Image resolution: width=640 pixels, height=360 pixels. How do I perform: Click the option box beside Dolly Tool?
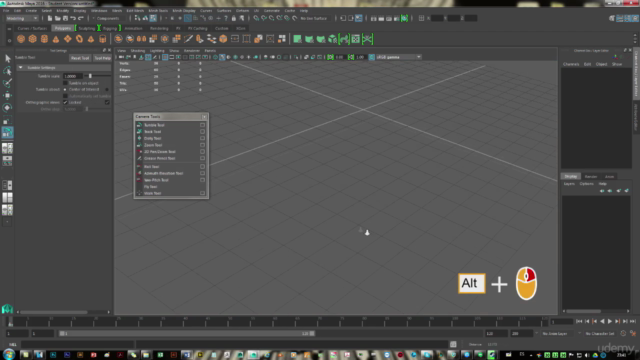[x=202, y=138]
